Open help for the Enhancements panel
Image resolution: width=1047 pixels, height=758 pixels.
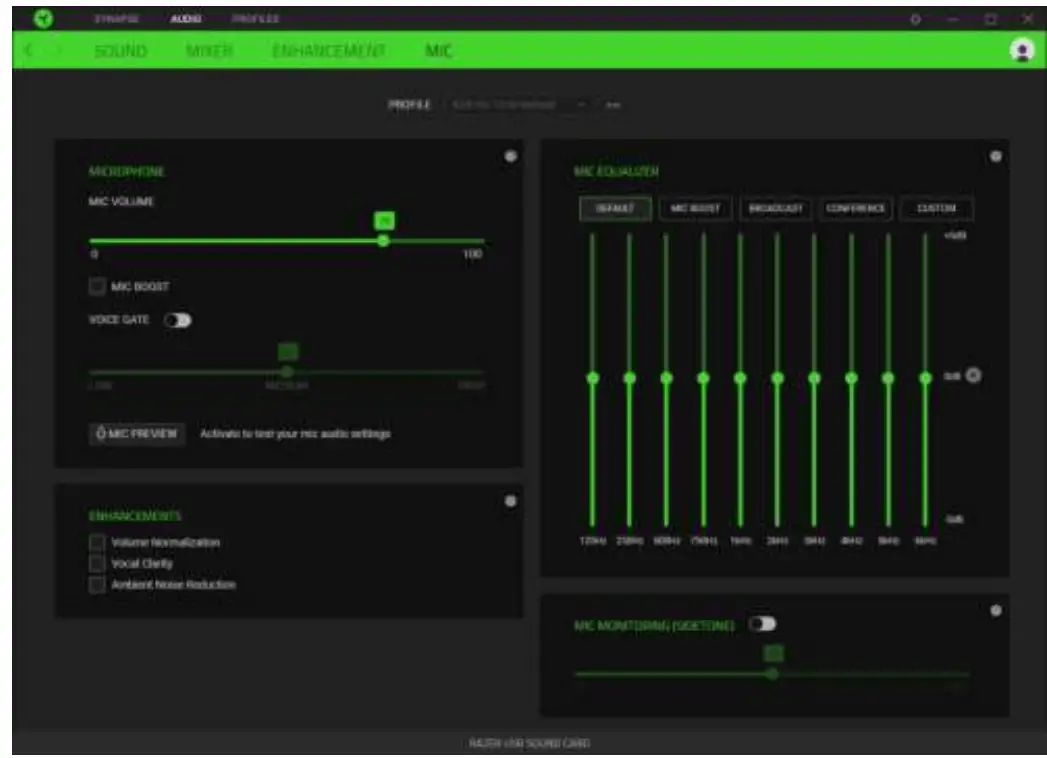point(511,501)
